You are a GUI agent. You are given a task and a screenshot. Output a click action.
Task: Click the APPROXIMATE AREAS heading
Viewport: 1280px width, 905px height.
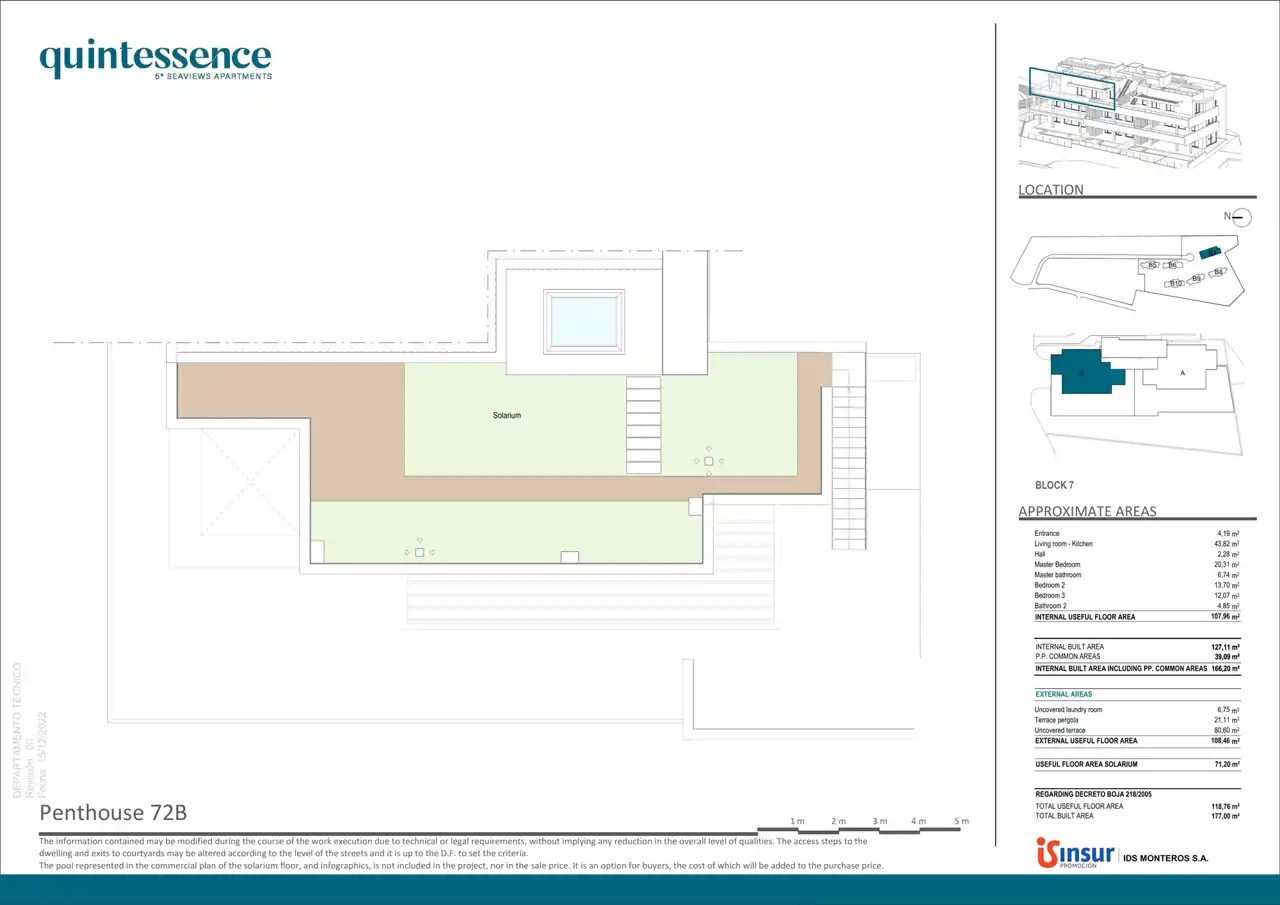(x=1087, y=512)
